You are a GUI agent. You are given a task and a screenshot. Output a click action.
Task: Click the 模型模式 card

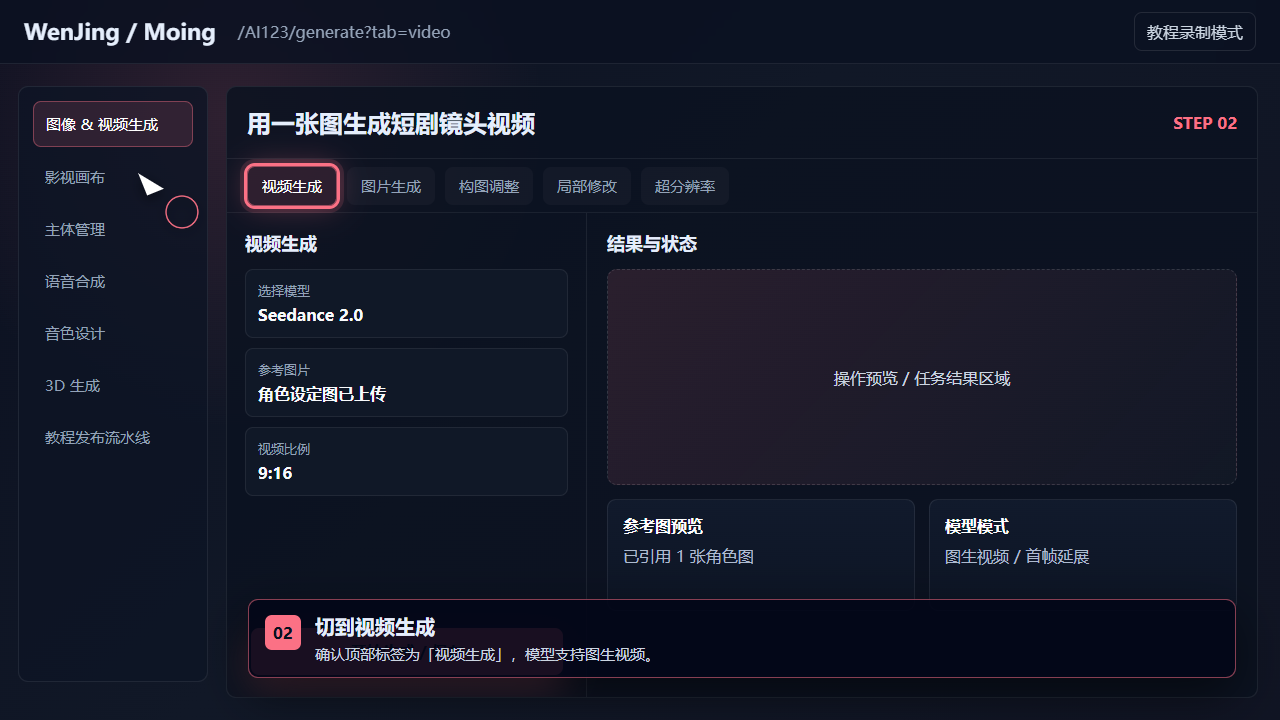(1083, 549)
